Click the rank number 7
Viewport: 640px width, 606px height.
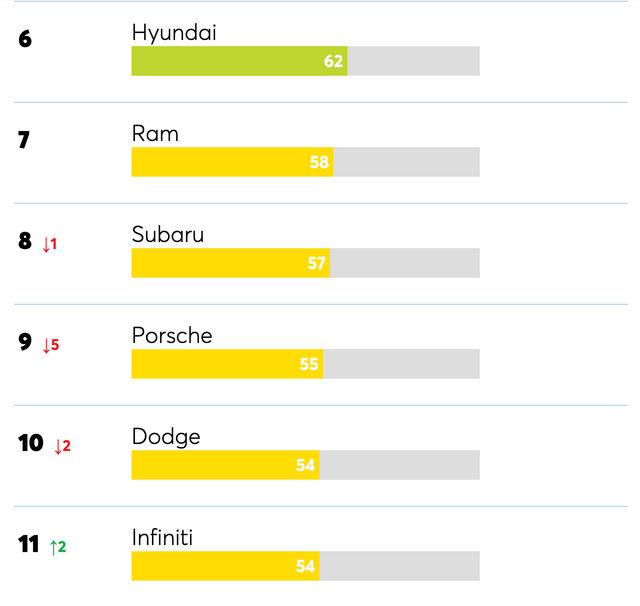24,141
